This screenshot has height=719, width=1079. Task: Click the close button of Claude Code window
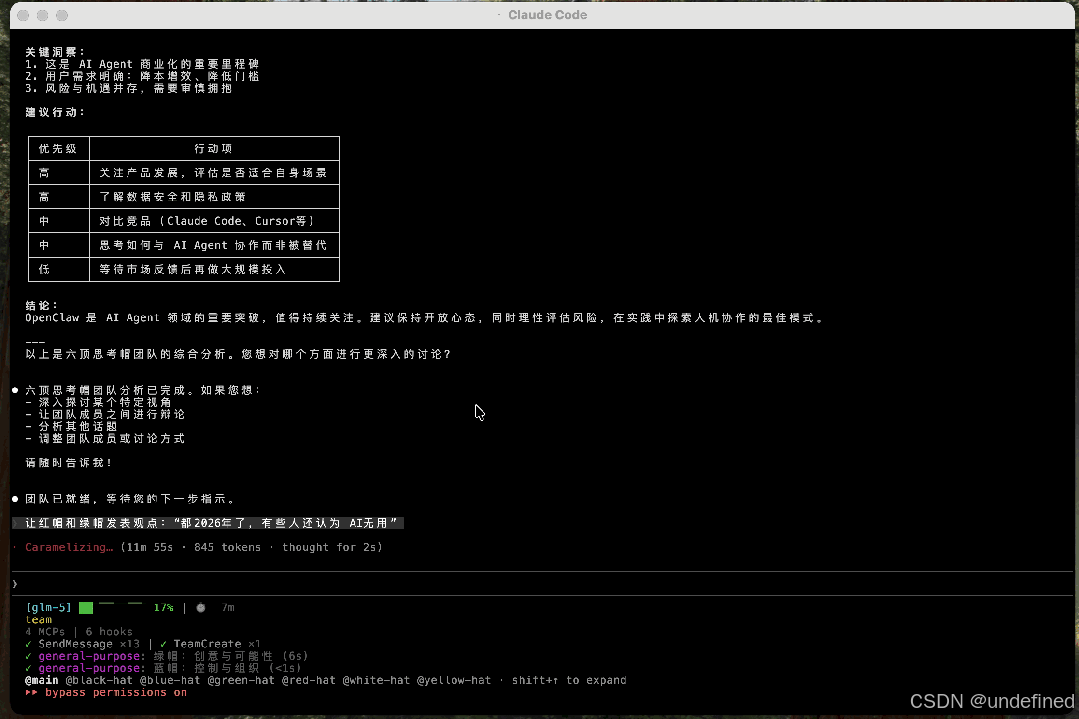pyautogui.click(x=23, y=15)
